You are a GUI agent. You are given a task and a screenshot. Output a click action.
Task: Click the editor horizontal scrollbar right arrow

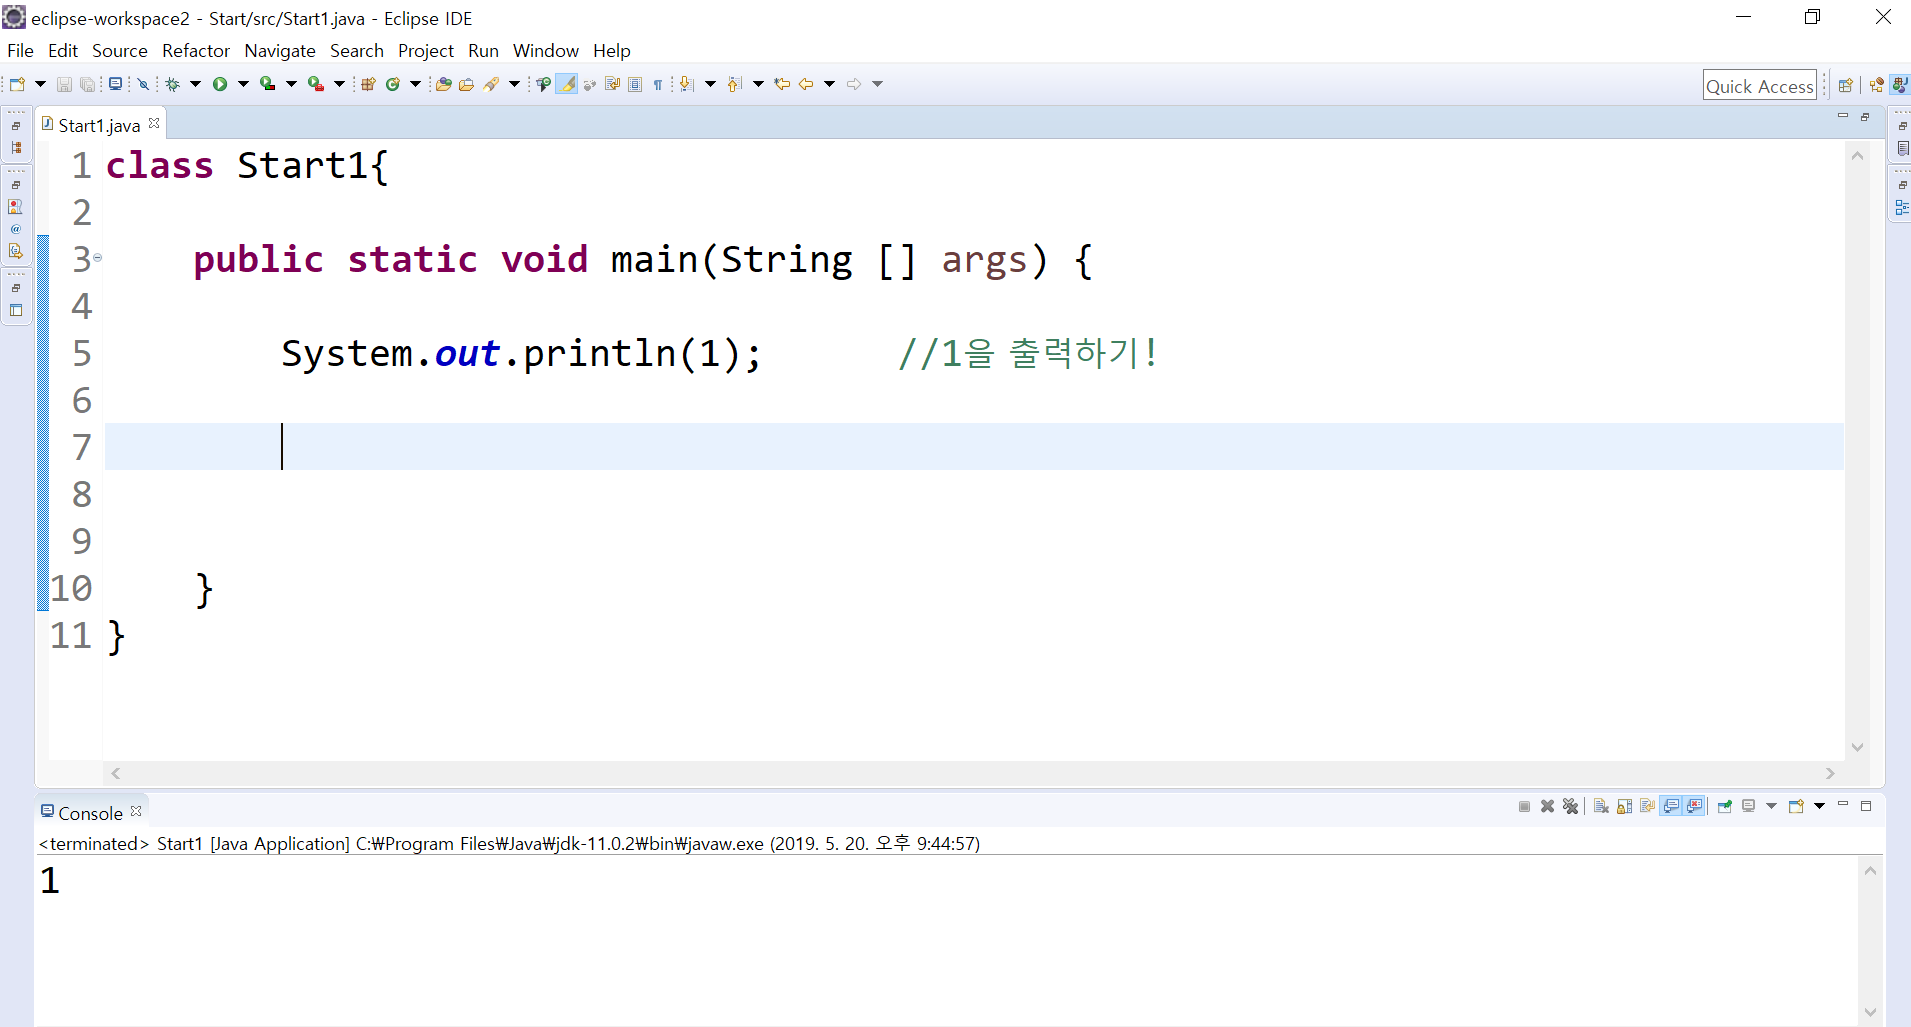pos(1830,773)
